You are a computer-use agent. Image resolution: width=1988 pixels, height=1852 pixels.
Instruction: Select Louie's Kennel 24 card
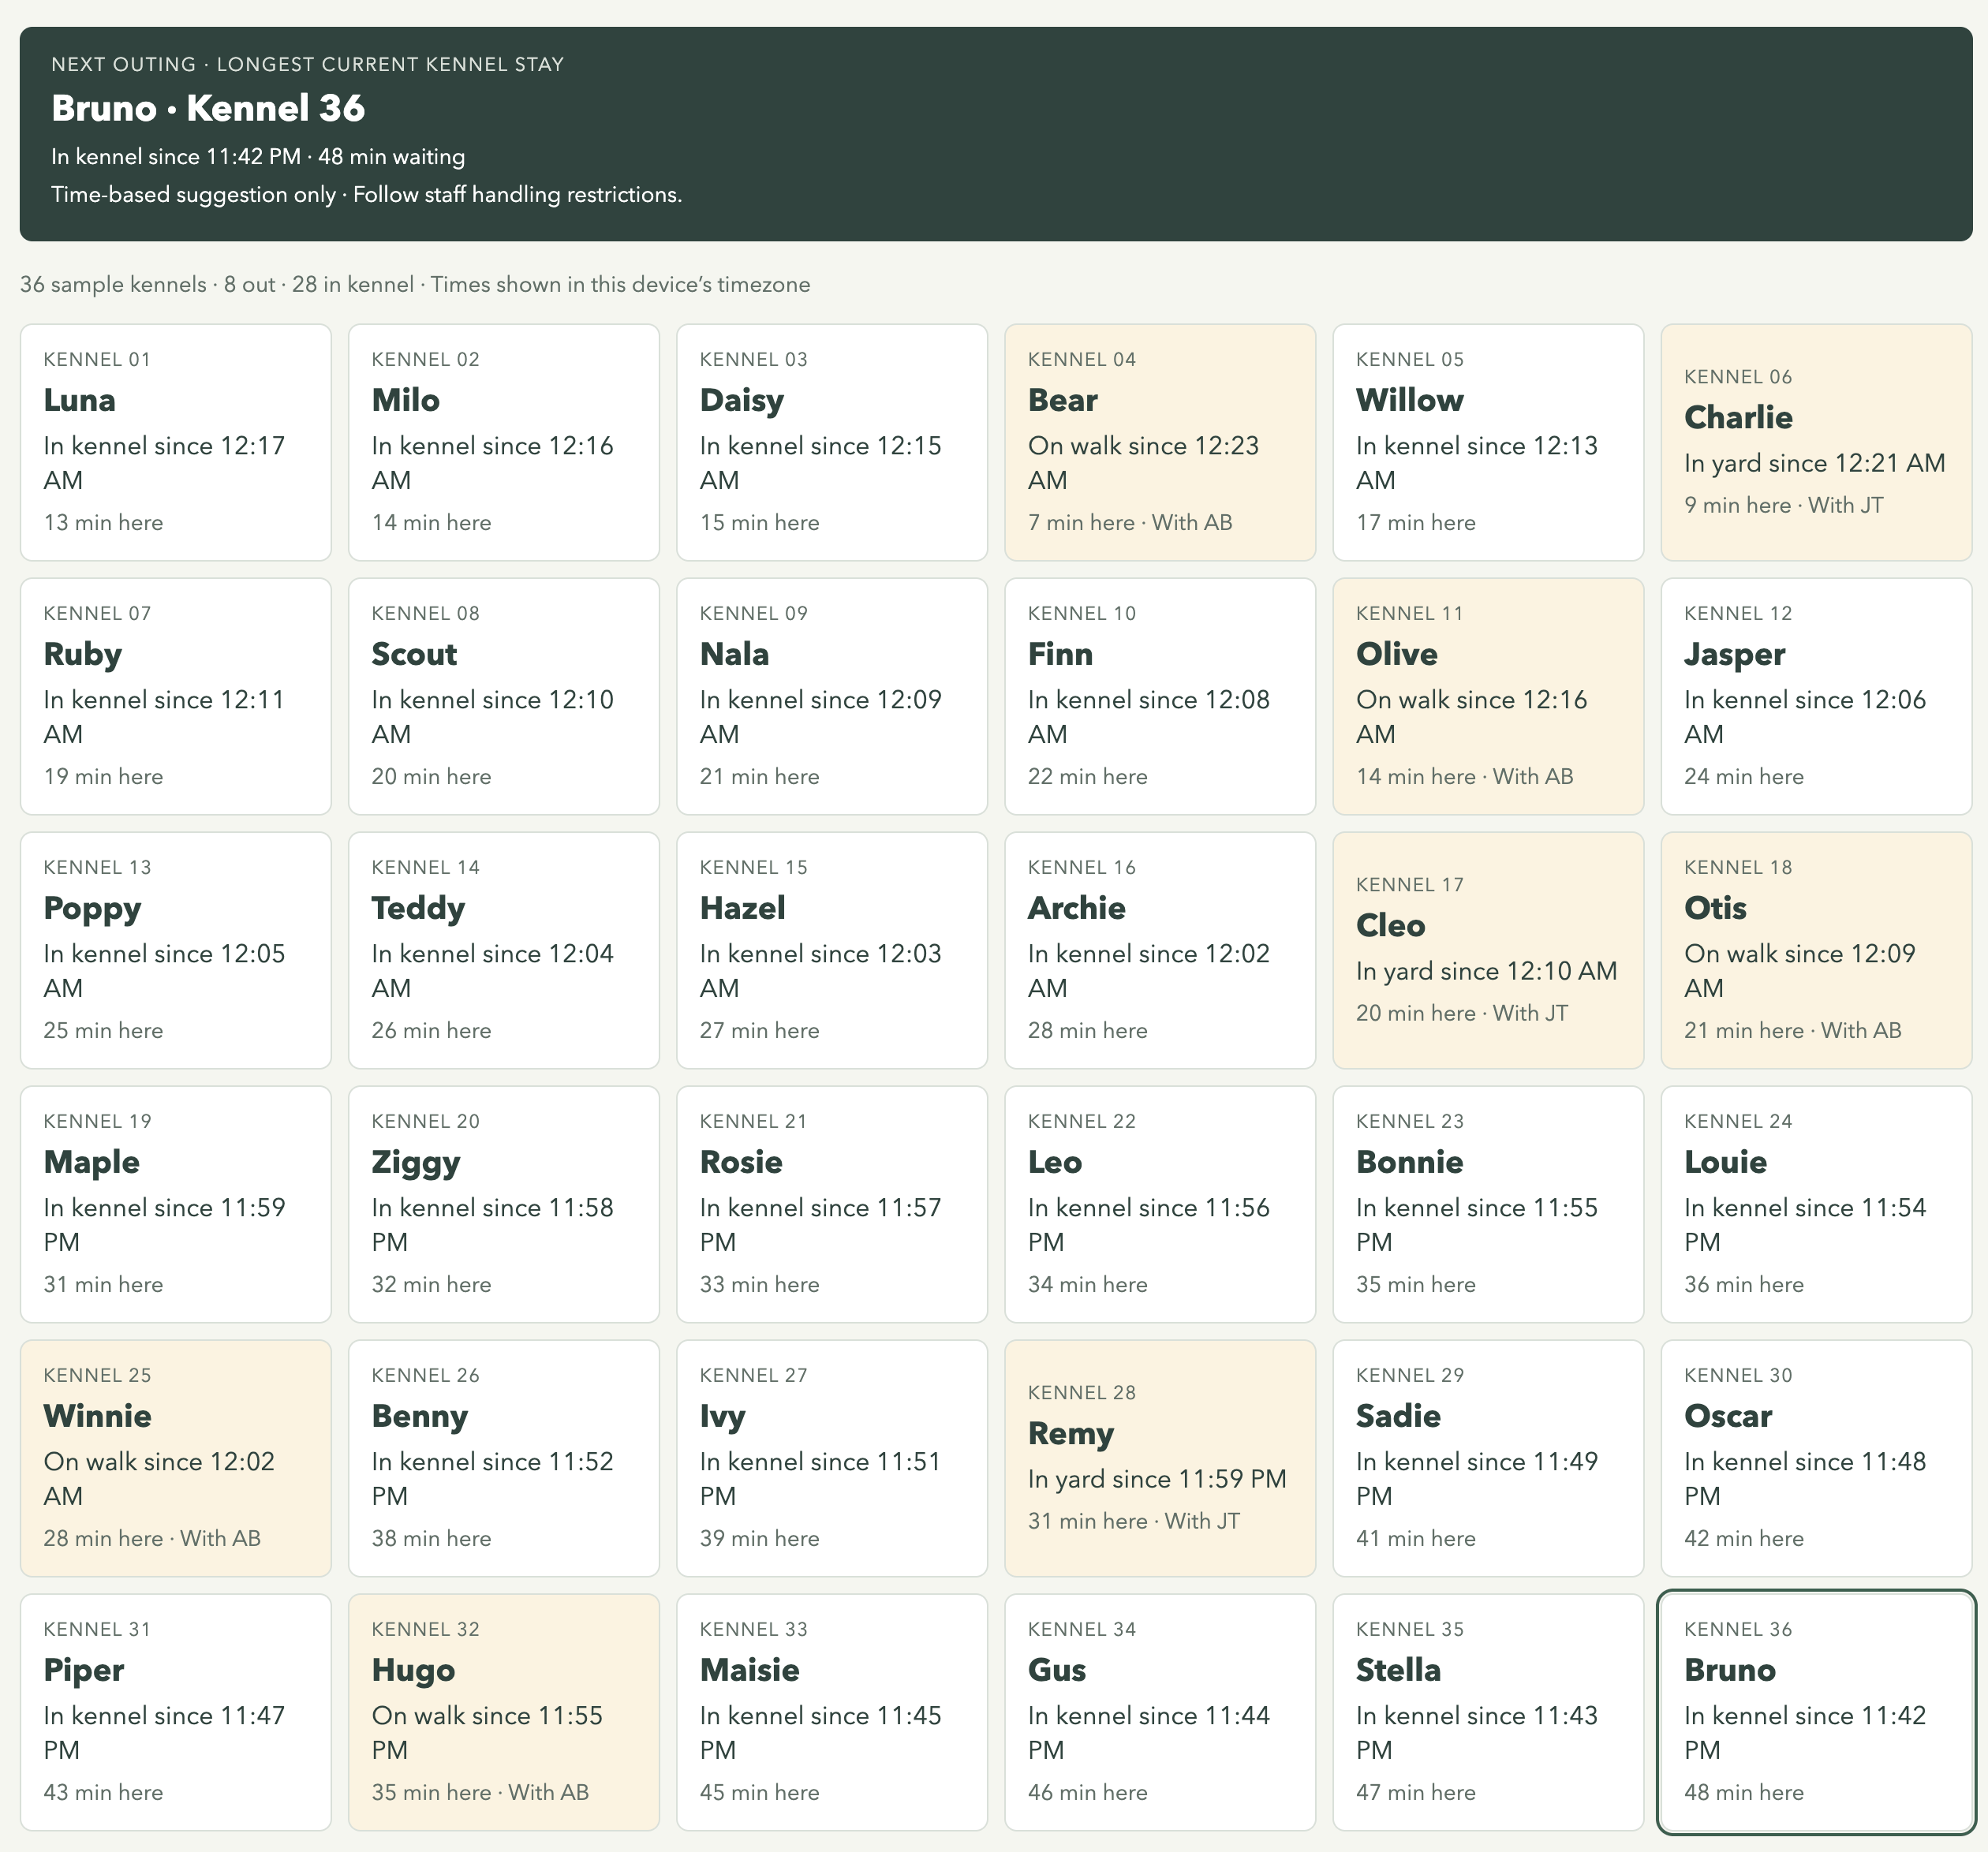click(1816, 1204)
